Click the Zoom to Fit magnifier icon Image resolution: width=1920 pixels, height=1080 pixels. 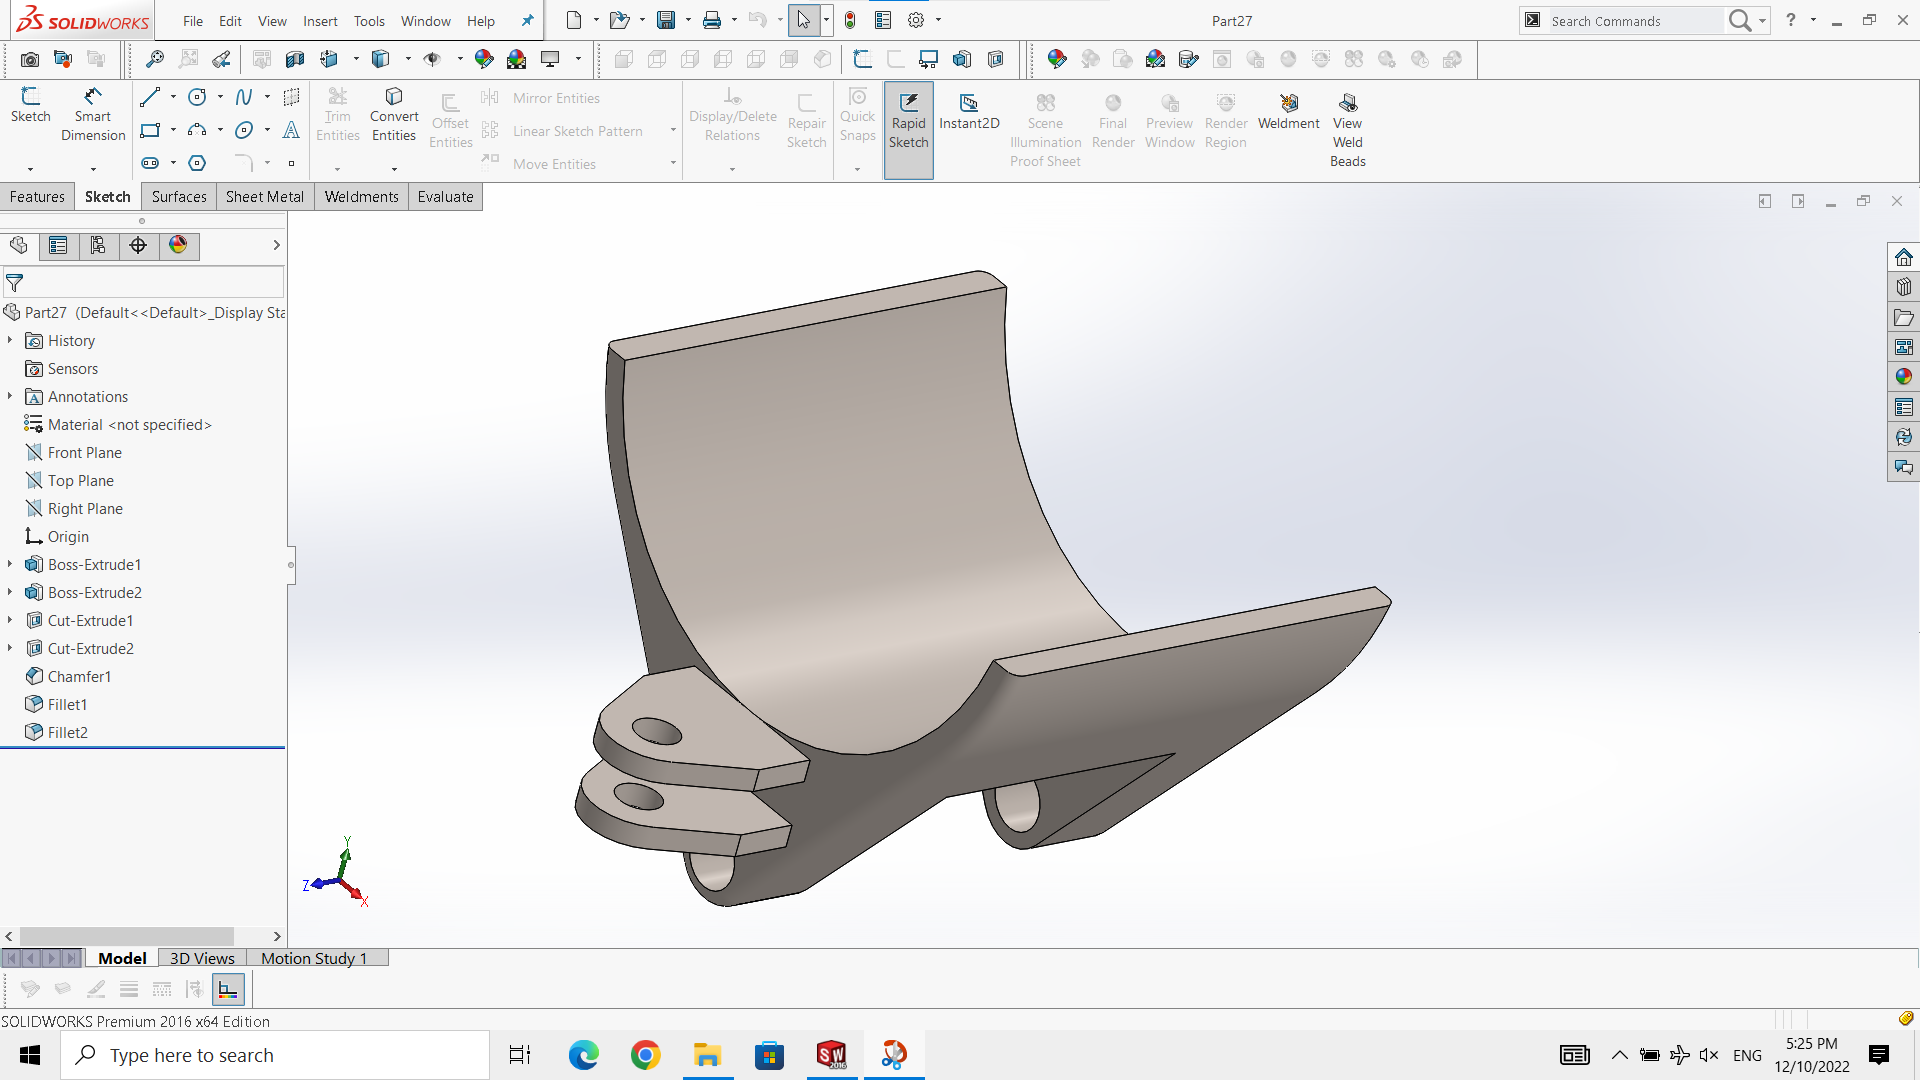coord(155,59)
